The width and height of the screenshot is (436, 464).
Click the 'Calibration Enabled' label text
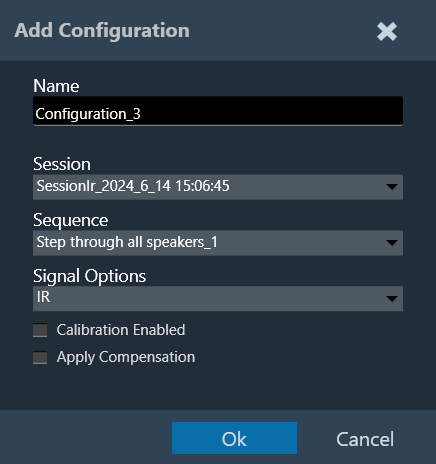click(x=121, y=330)
